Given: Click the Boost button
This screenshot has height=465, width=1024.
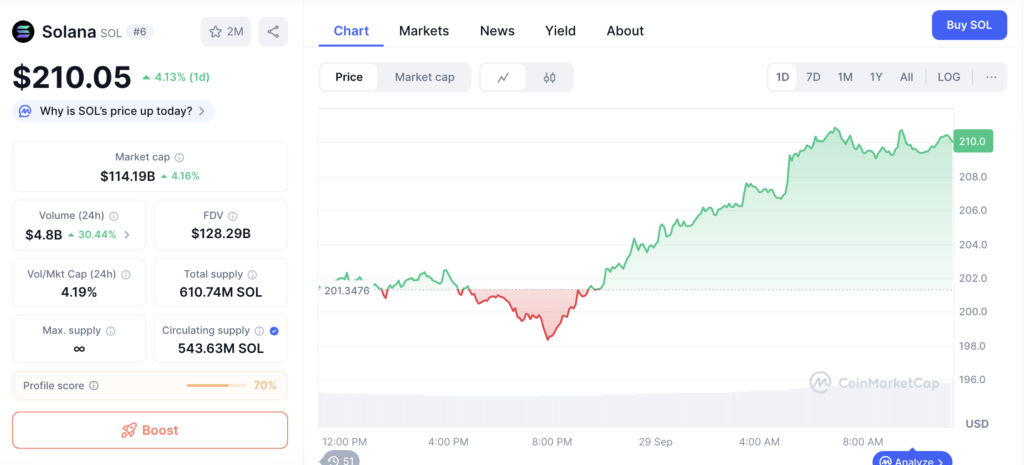Looking at the screenshot, I should 150,430.
